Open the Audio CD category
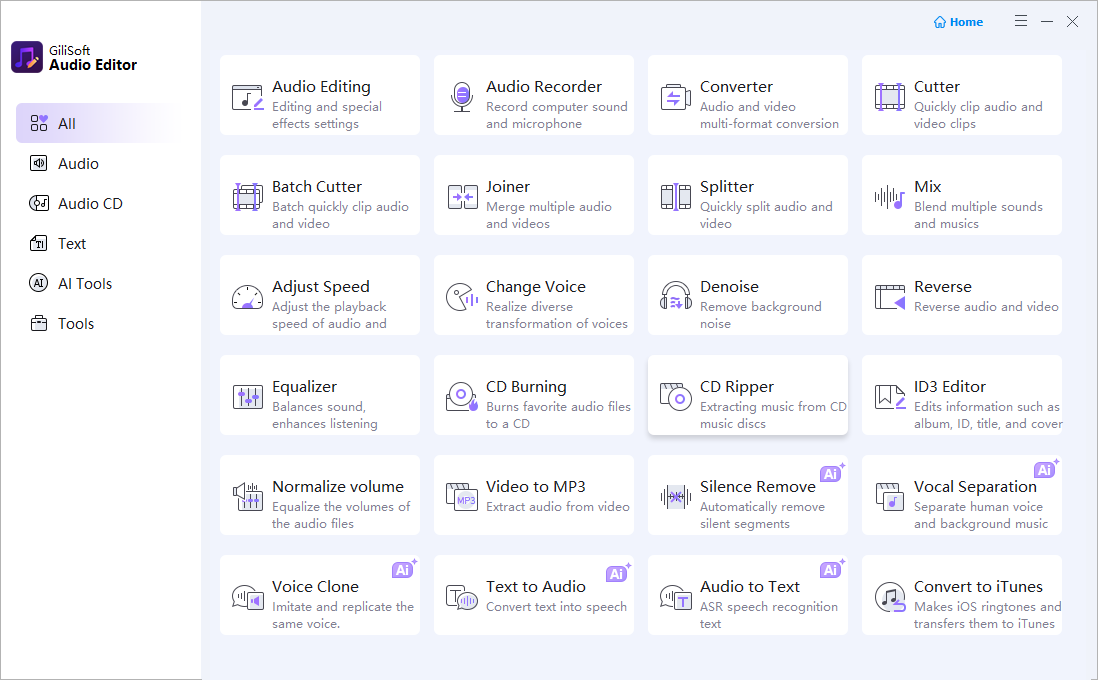Screen dimensions: 1098x680 [x=97, y=203]
